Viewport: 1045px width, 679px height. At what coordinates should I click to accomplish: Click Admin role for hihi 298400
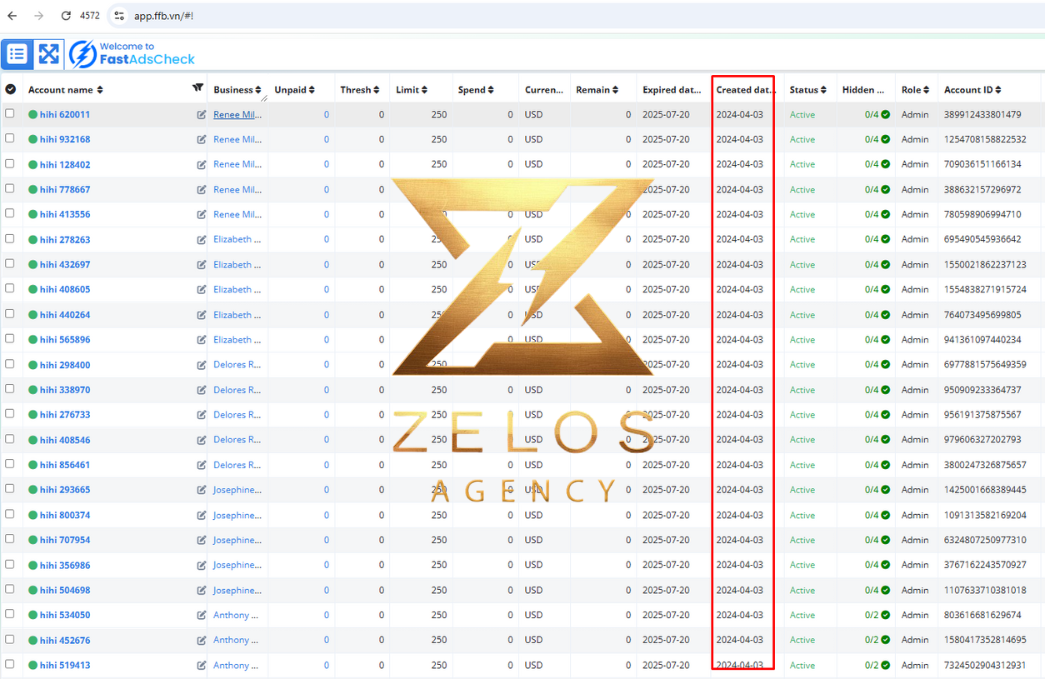915,364
